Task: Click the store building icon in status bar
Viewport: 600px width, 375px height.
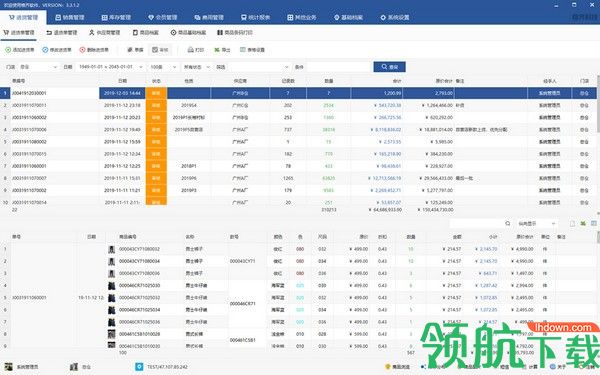Action: point(74,367)
